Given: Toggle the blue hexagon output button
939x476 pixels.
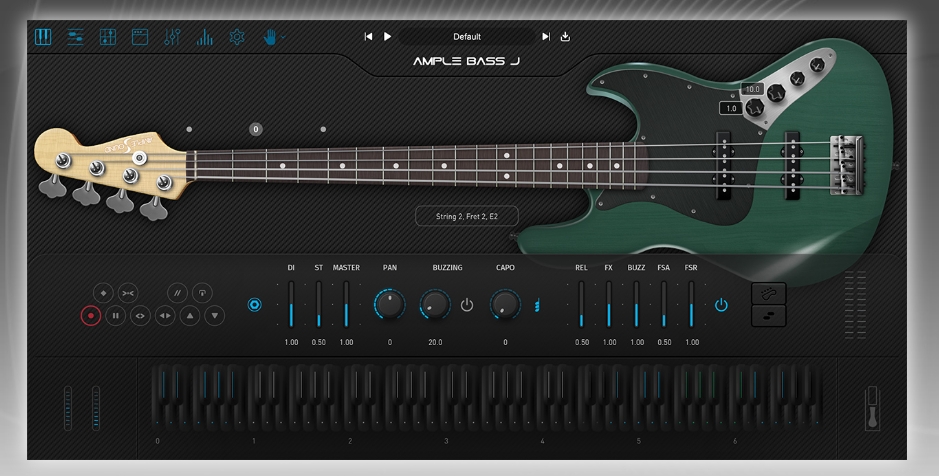Looking at the screenshot, I should click(255, 305).
